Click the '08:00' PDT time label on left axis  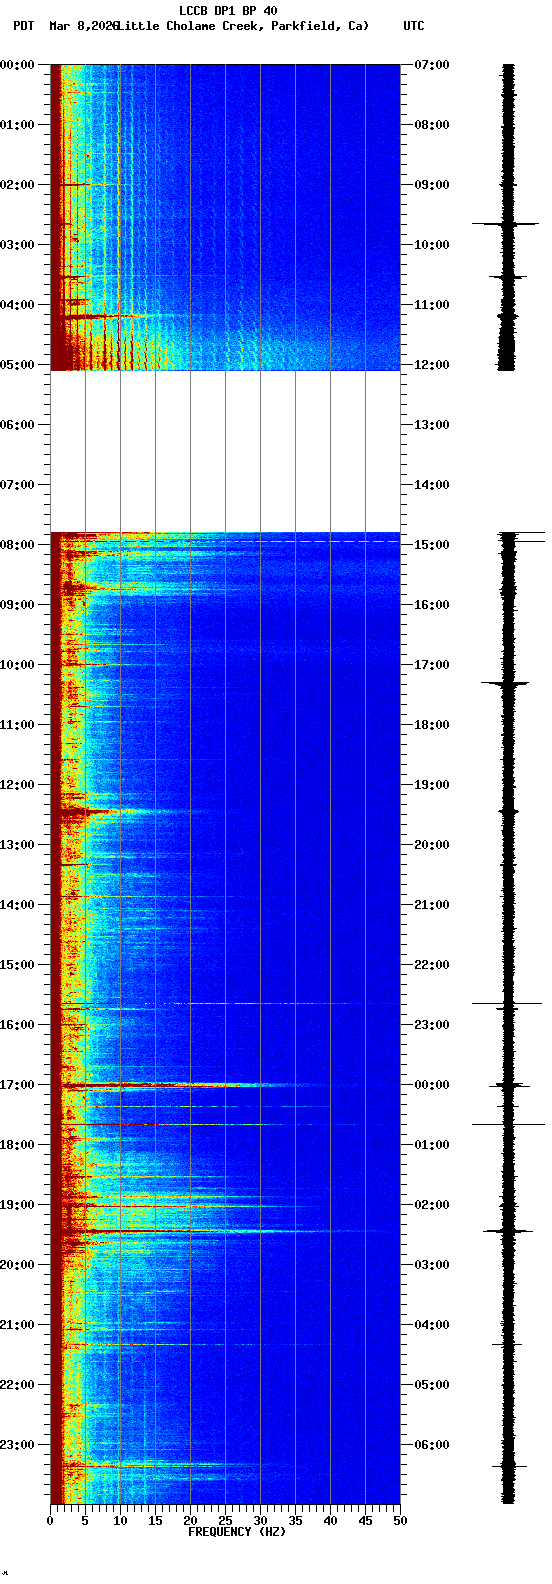click(x=17, y=544)
